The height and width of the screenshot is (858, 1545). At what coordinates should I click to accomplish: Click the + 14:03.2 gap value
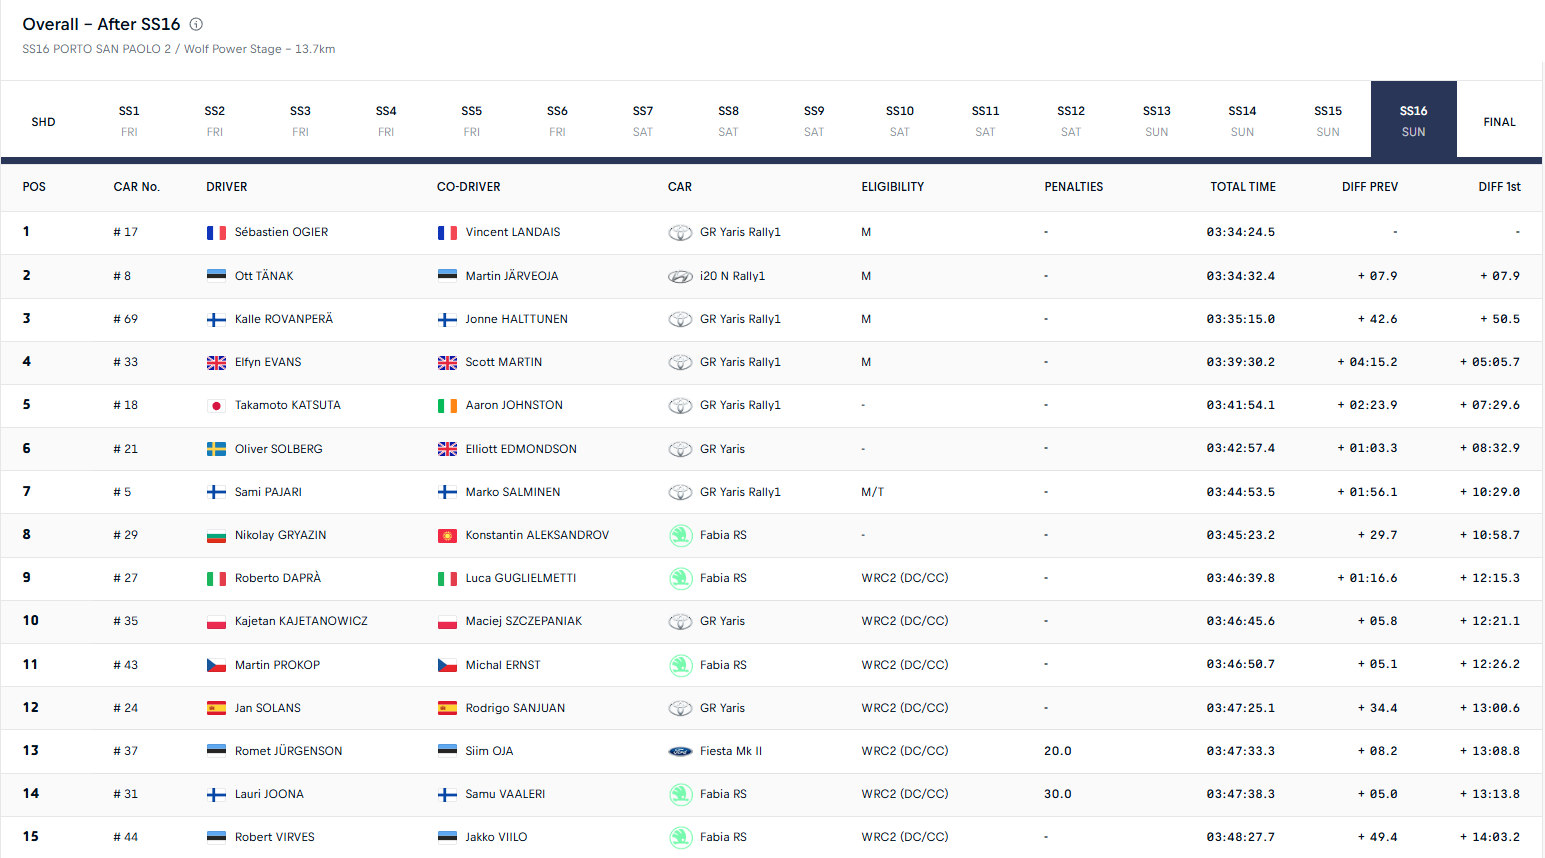click(x=1490, y=837)
